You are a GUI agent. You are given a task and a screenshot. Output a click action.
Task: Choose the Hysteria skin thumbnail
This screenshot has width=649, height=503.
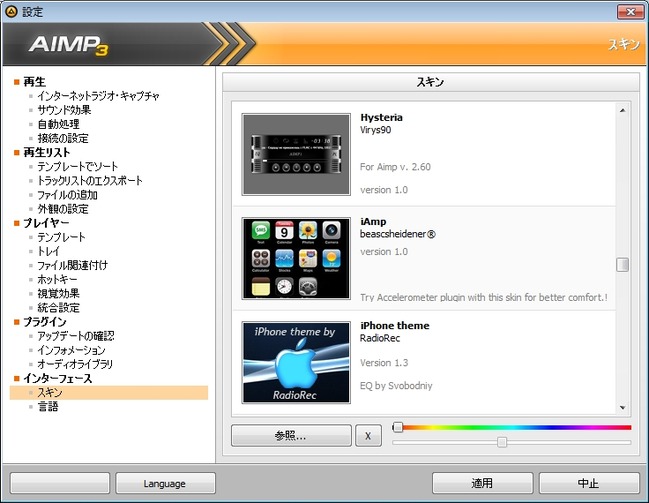point(296,154)
